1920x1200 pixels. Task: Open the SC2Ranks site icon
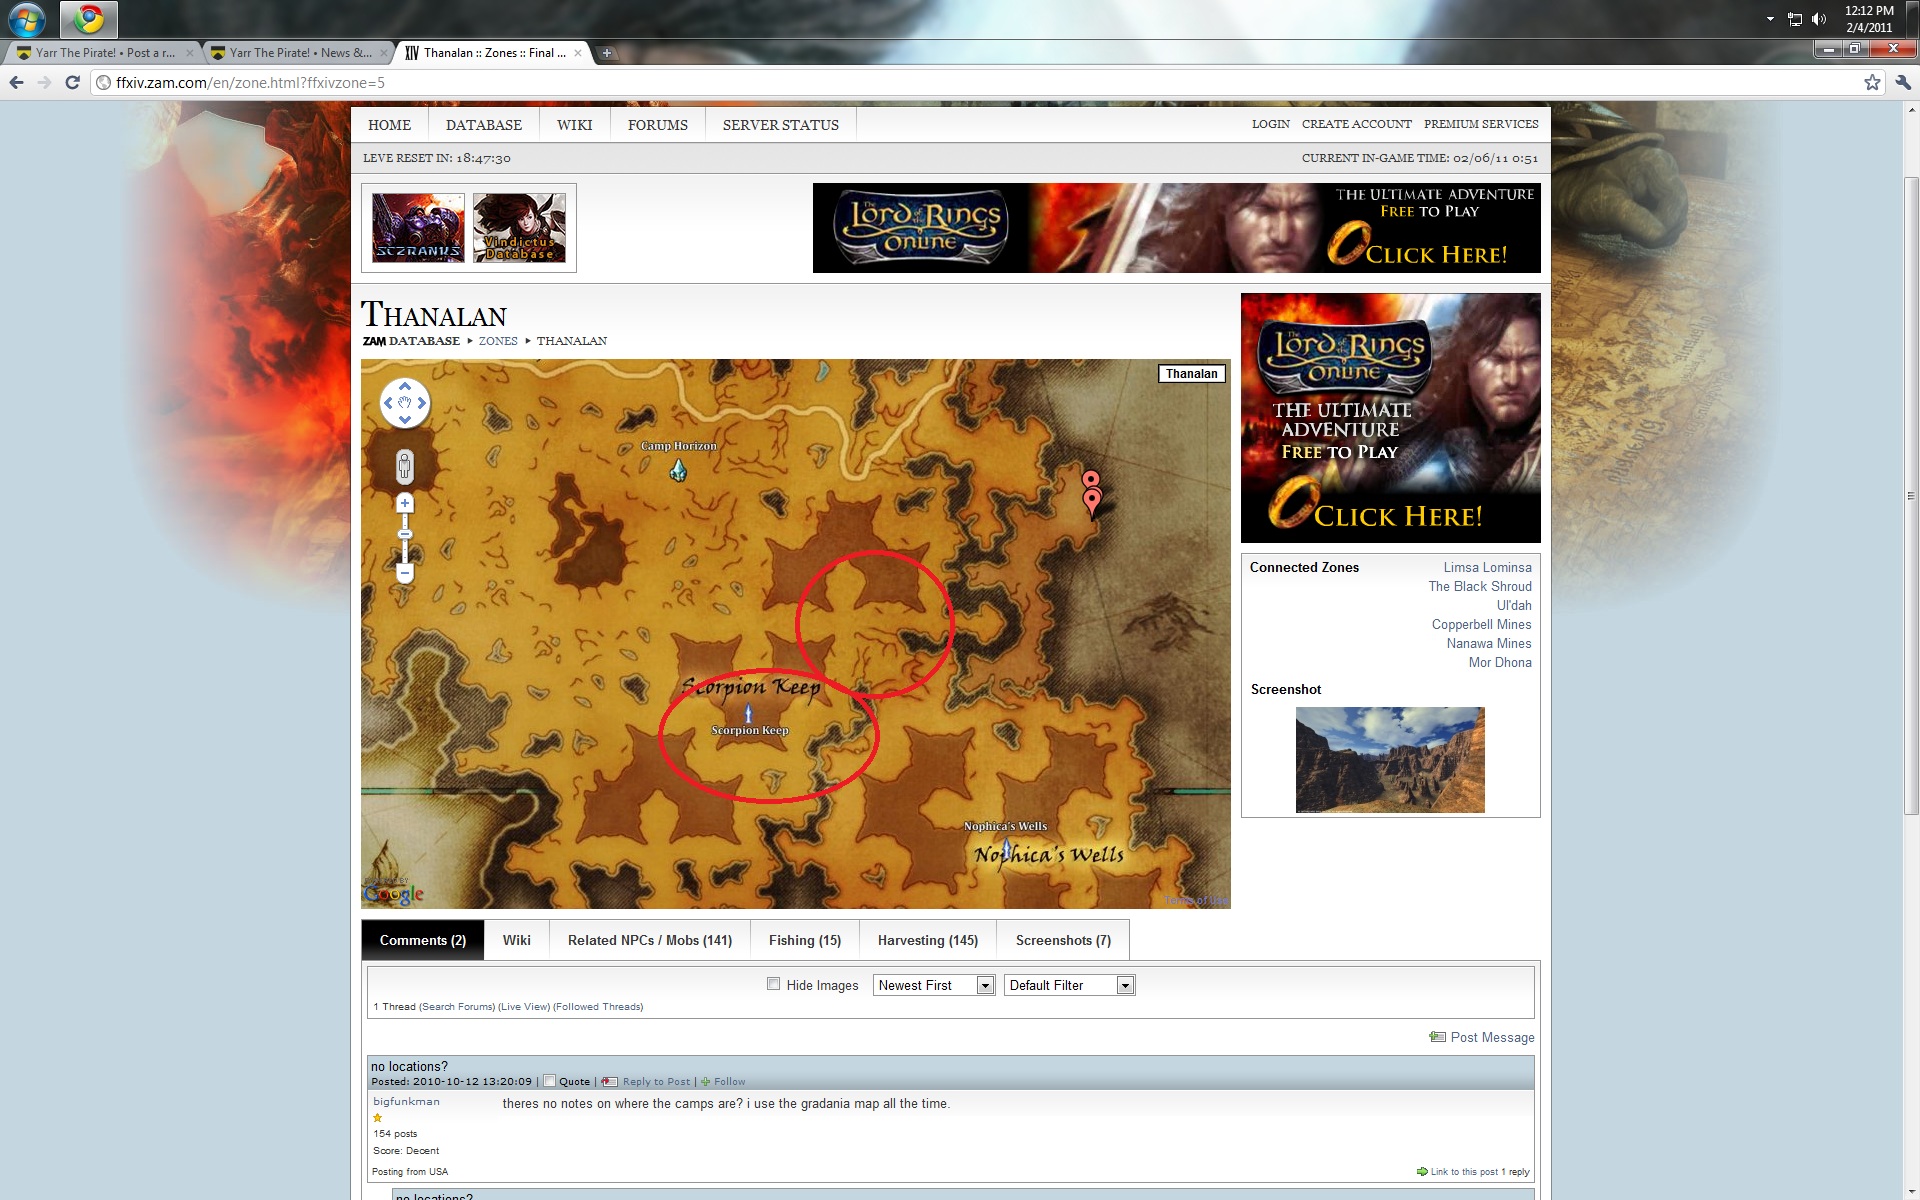click(418, 228)
